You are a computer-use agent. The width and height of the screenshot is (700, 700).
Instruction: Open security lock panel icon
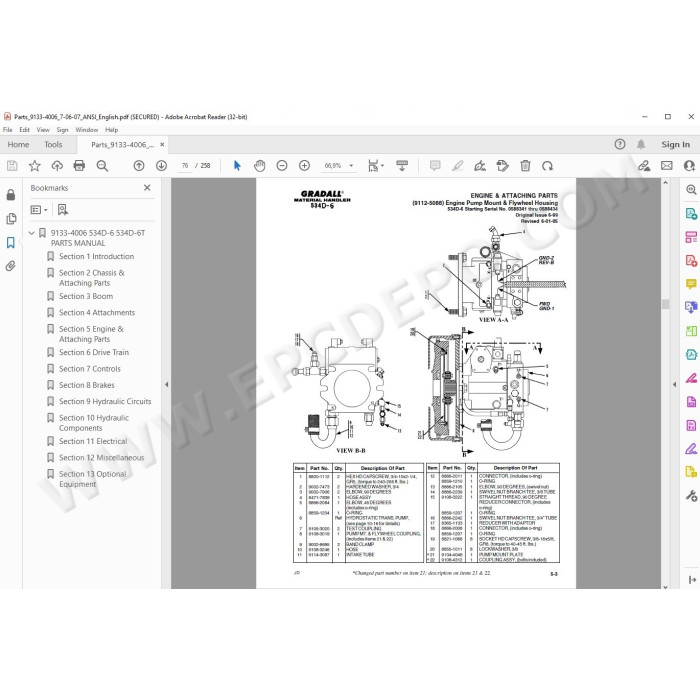11,195
